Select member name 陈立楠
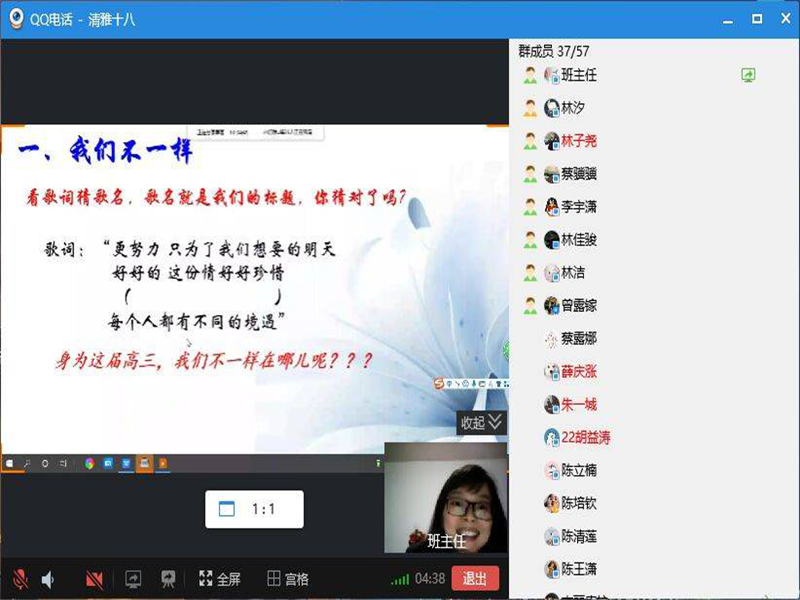The width and height of the screenshot is (800, 600). tap(579, 470)
